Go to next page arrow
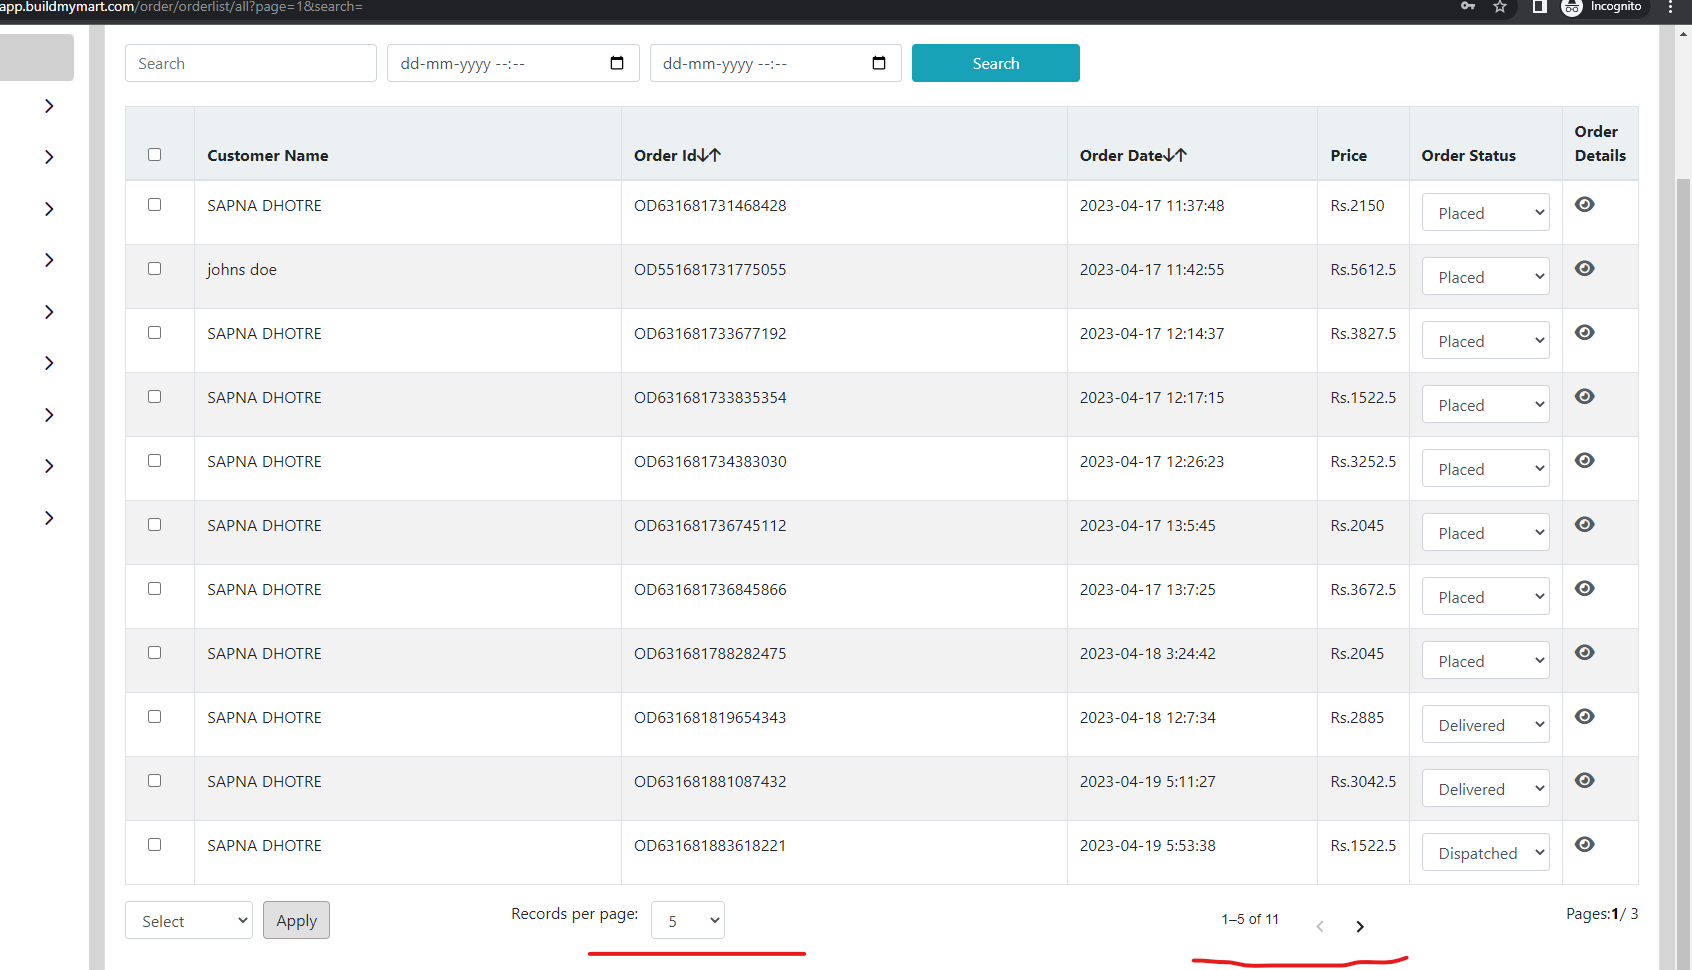This screenshot has height=970, width=1692. pyautogui.click(x=1360, y=926)
